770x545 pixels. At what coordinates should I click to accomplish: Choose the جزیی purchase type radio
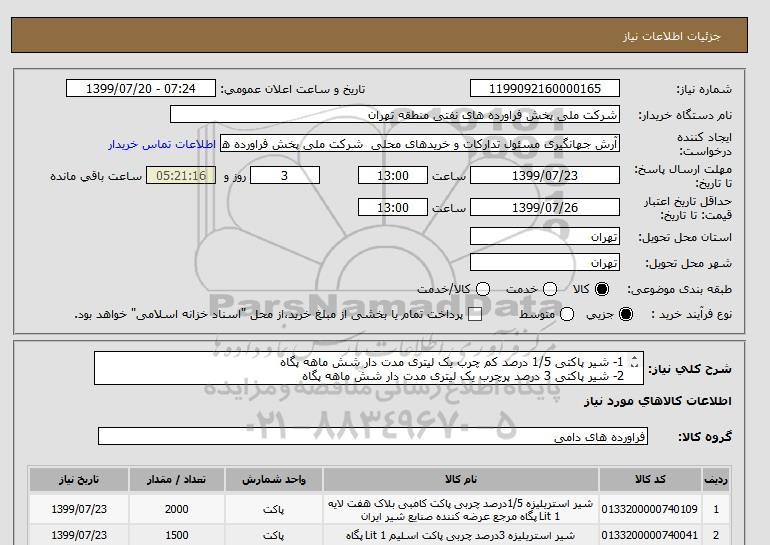coord(626,314)
